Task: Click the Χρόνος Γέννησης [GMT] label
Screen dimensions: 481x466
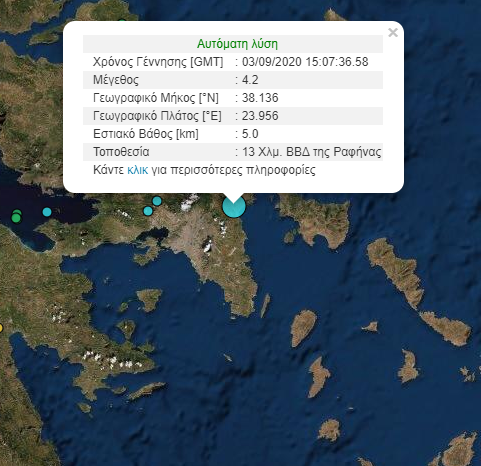Action: pyautogui.click(x=158, y=62)
